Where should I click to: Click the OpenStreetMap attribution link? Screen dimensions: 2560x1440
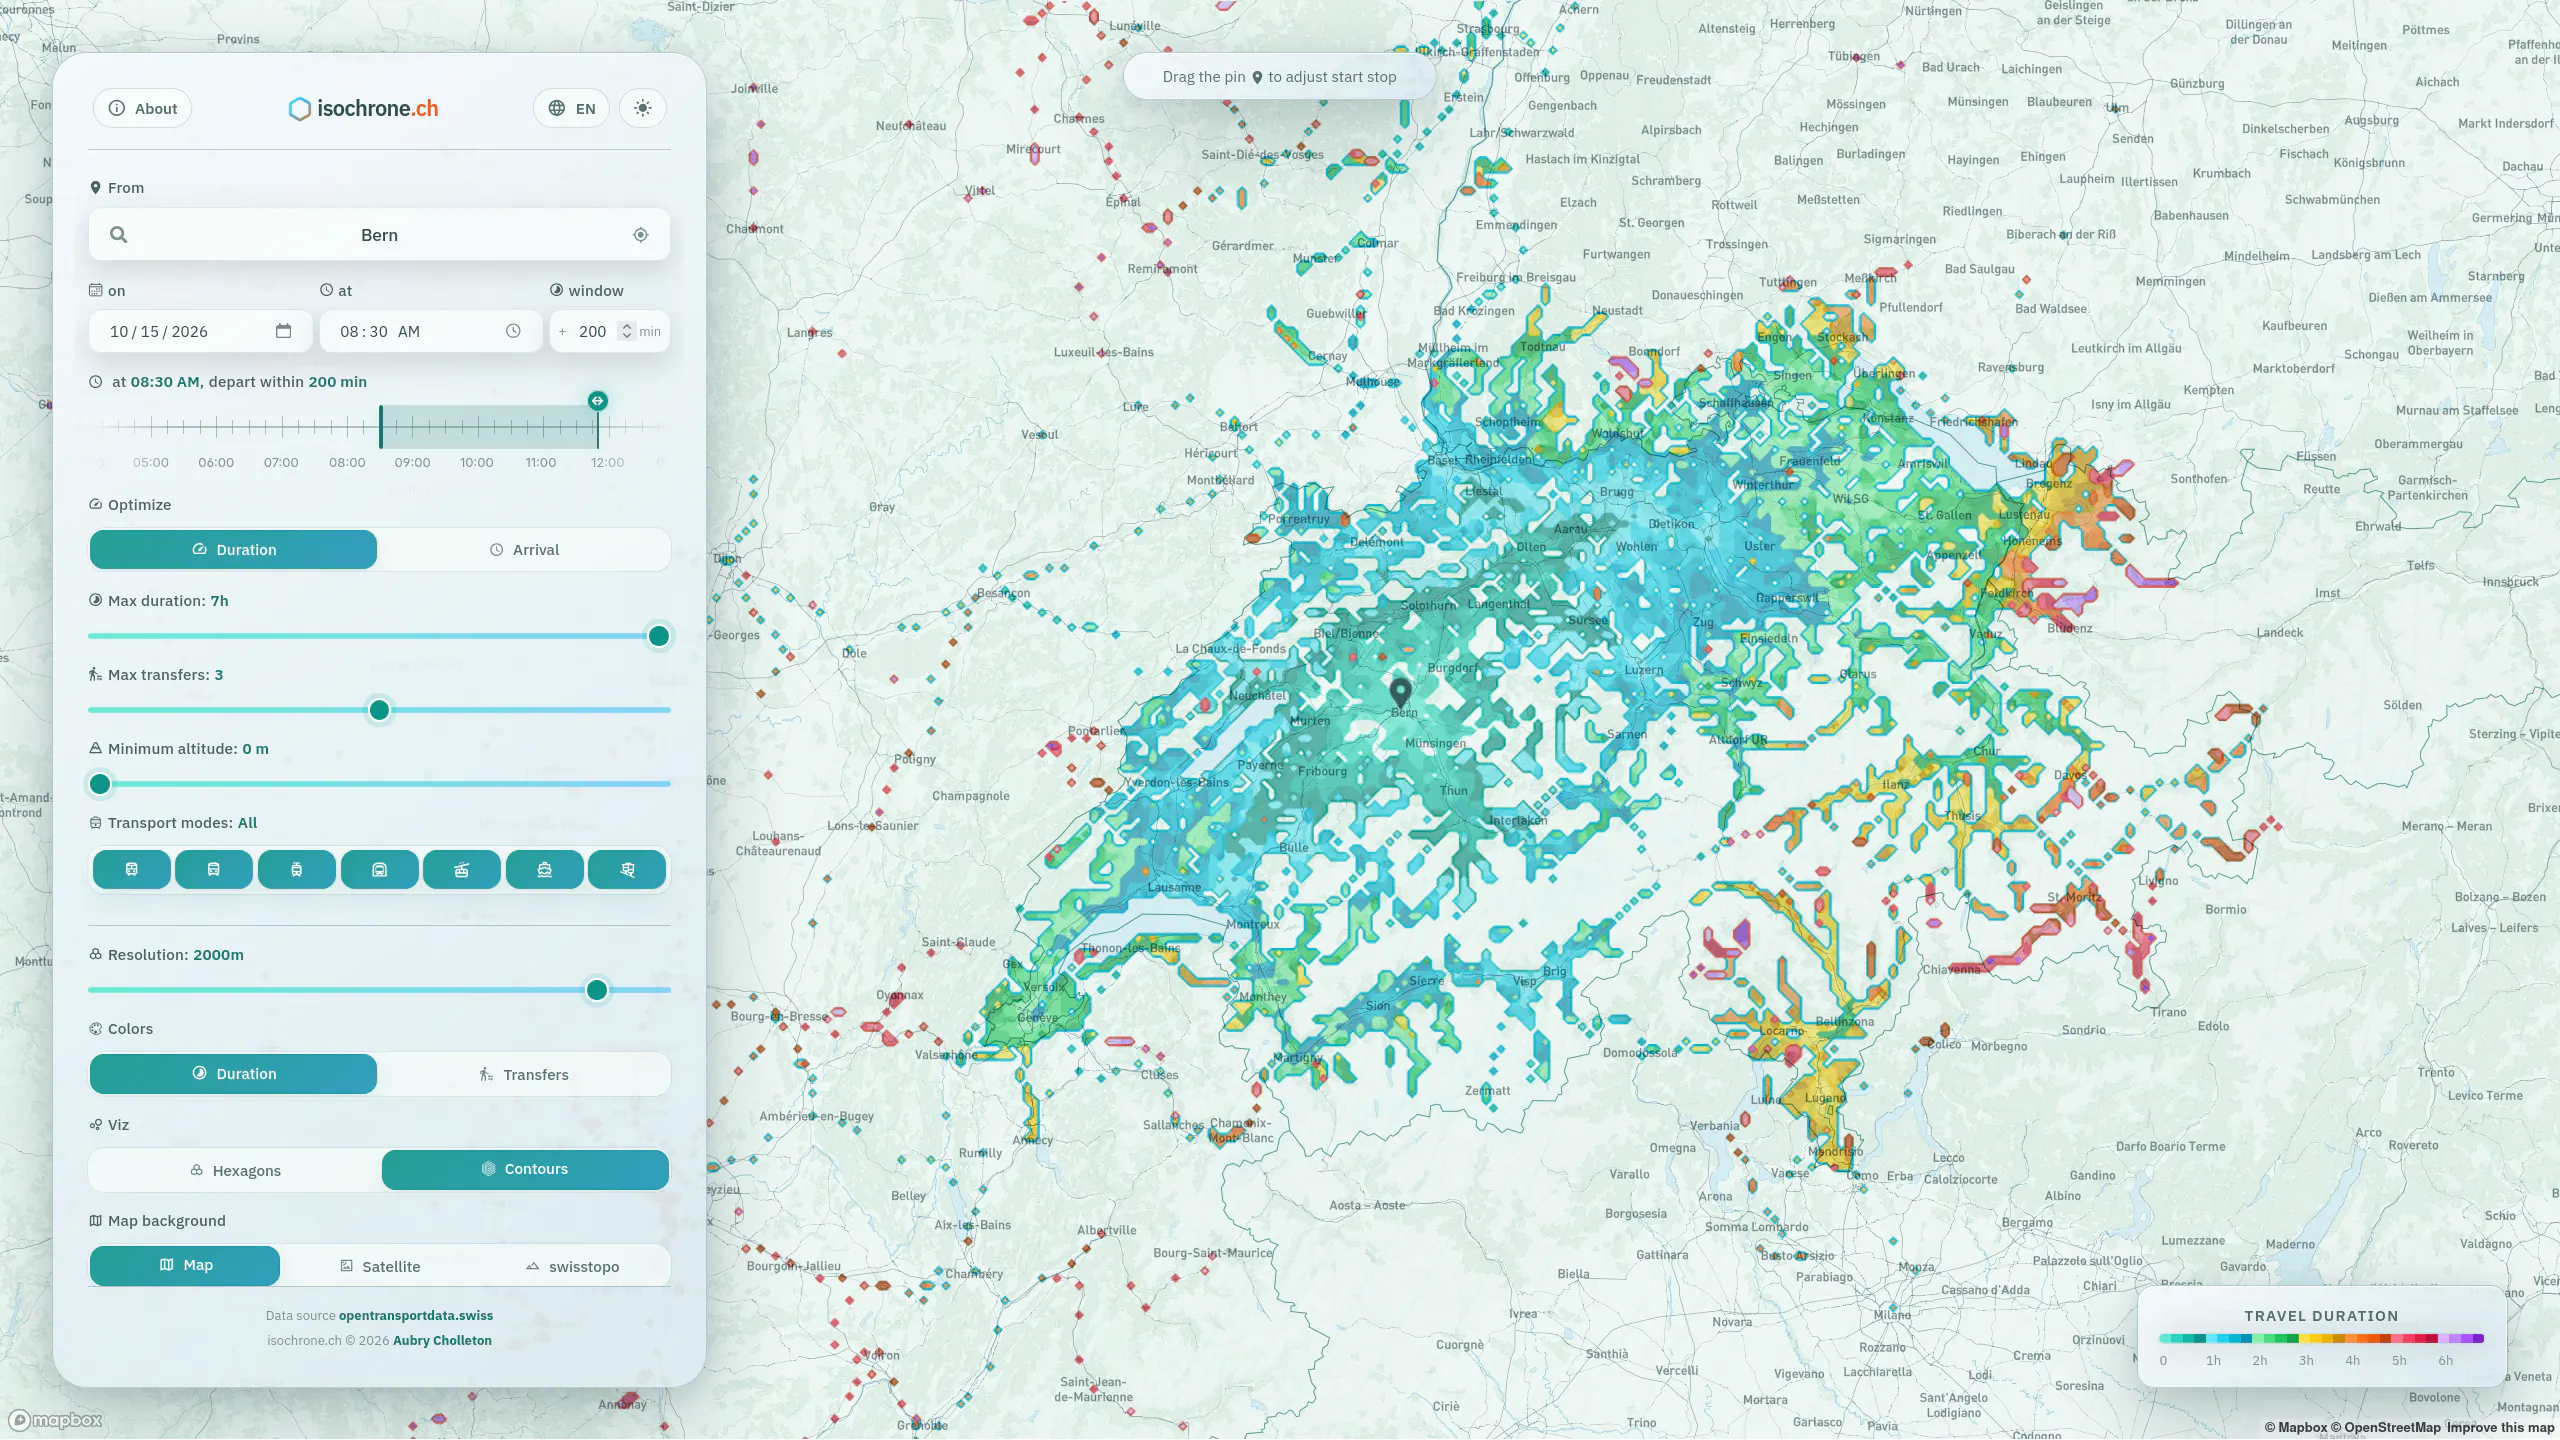(x=2387, y=1428)
